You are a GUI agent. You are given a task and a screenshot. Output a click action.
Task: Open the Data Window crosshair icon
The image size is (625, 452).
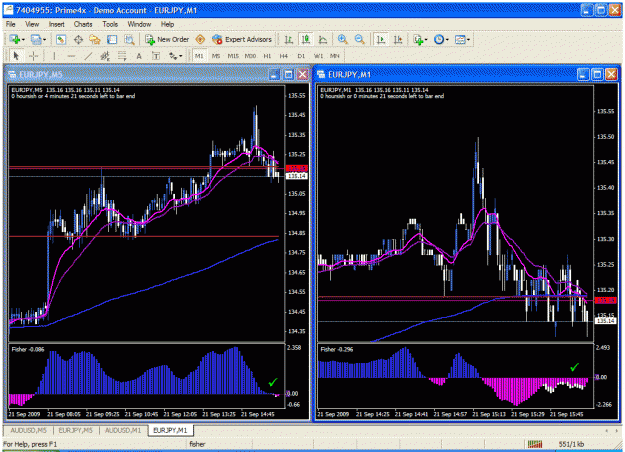78,39
